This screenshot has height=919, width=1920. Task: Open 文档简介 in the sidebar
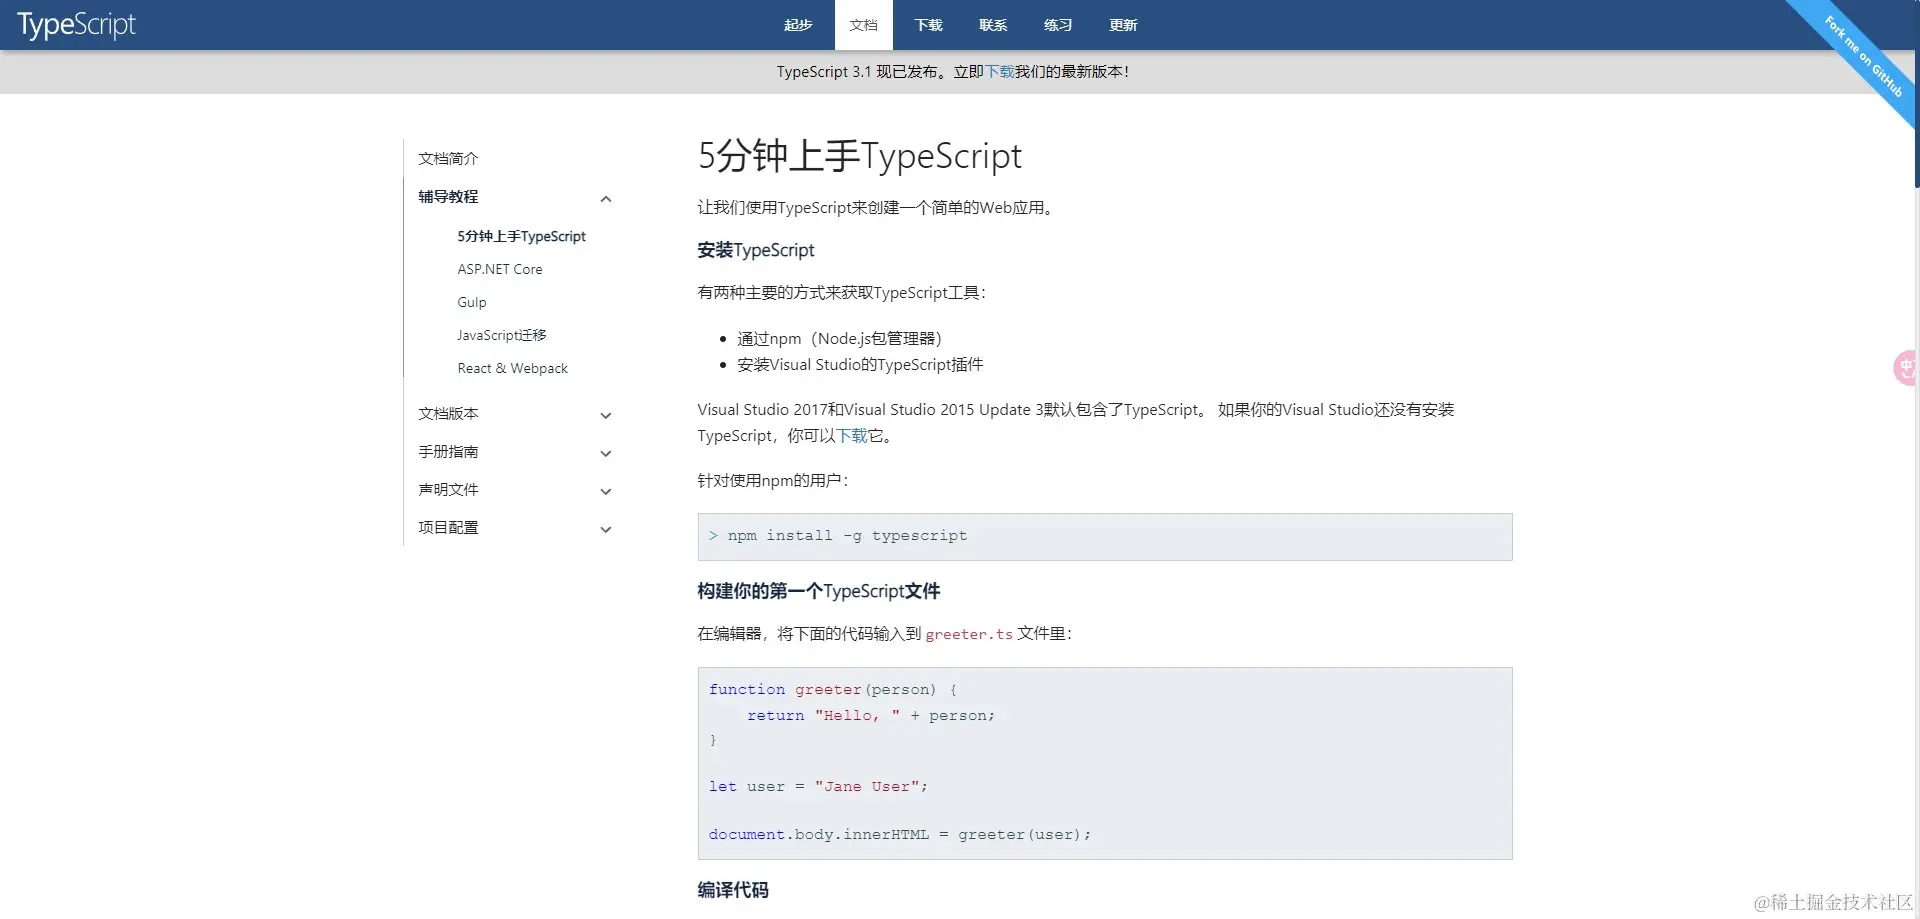(x=448, y=159)
